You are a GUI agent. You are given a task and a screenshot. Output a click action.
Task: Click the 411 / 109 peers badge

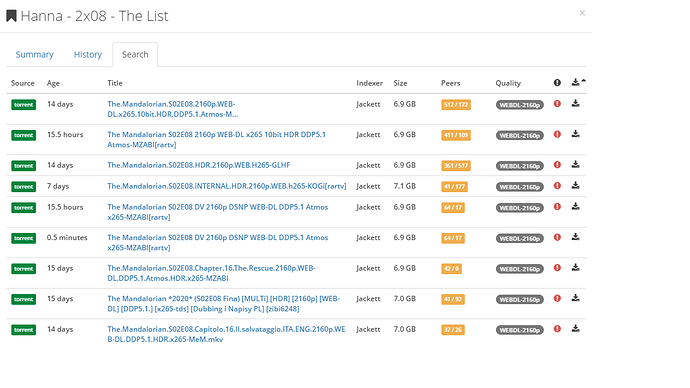click(x=456, y=135)
